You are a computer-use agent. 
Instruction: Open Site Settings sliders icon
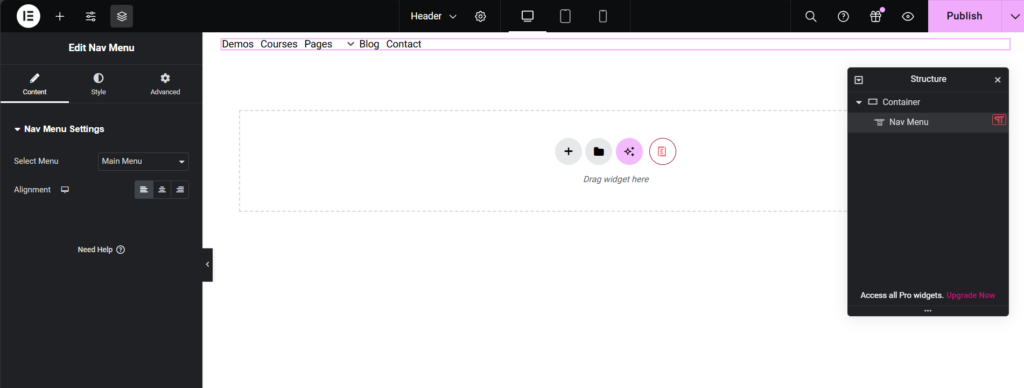pos(91,16)
